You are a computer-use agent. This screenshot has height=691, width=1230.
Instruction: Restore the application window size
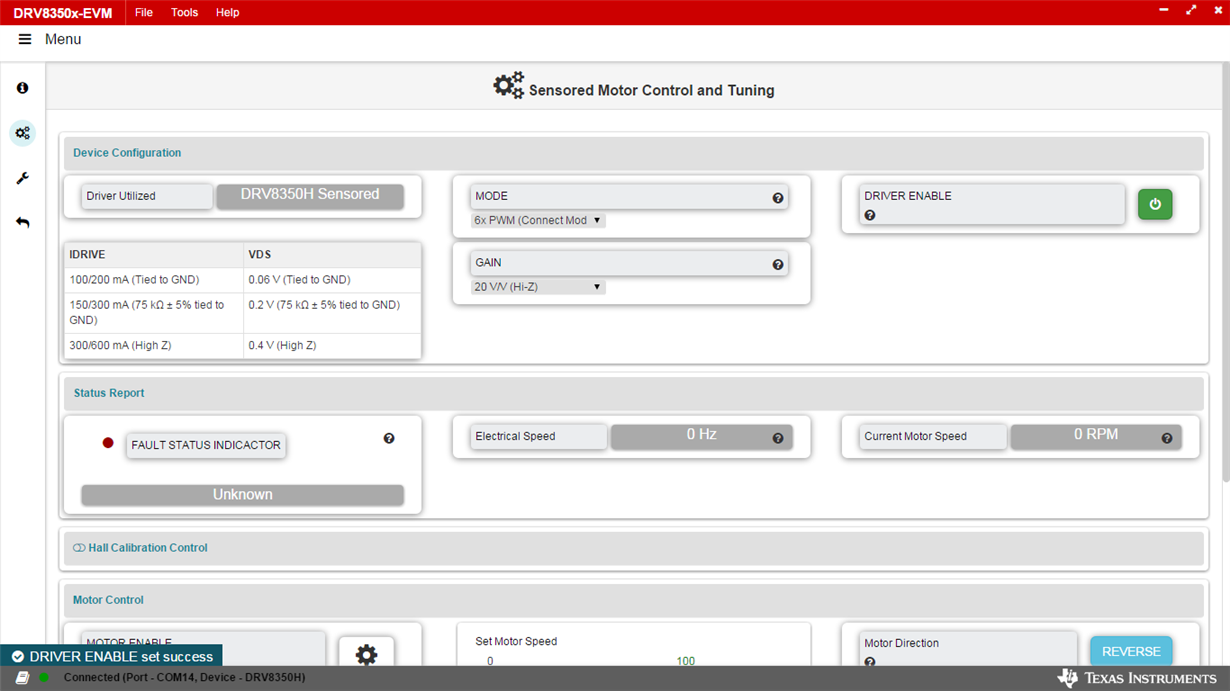pyautogui.click(x=1191, y=10)
